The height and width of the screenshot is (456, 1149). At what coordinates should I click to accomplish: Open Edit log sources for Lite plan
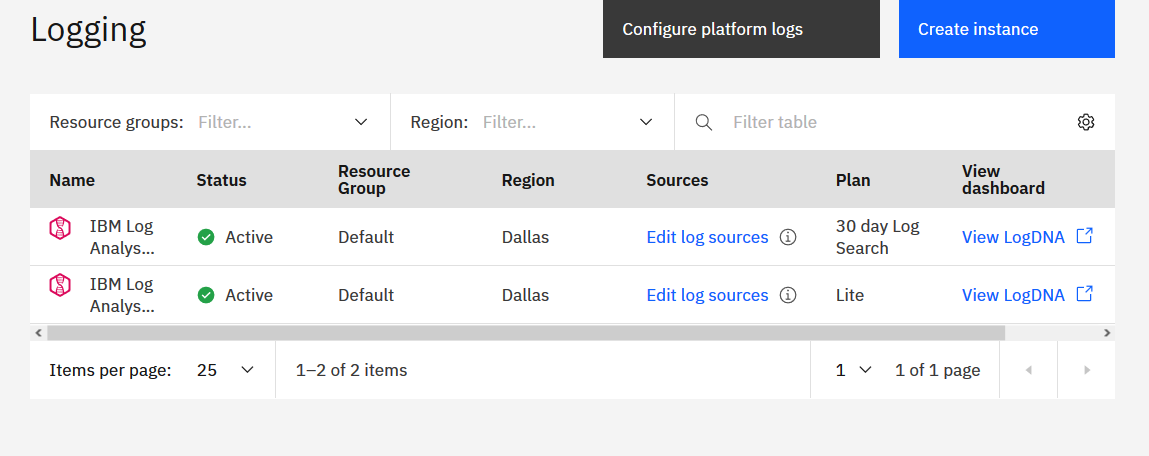pyautogui.click(x=707, y=295)
